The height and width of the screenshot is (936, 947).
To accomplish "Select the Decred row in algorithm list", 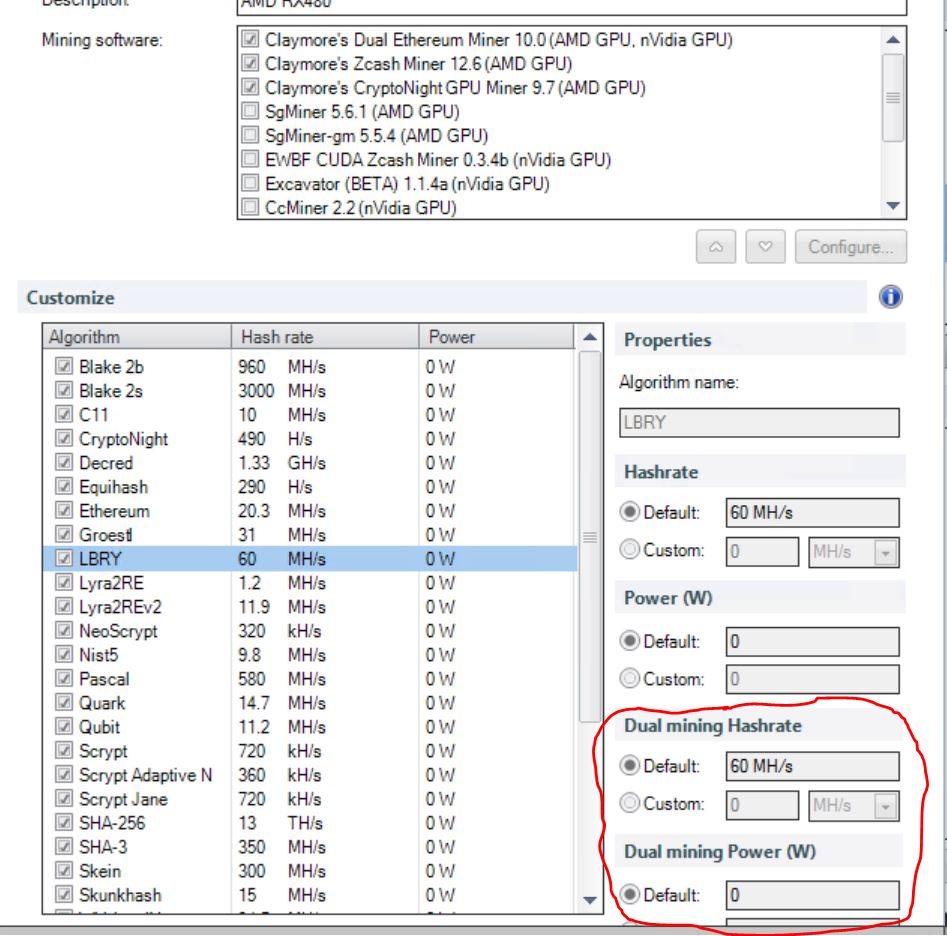I will point(310,463).
